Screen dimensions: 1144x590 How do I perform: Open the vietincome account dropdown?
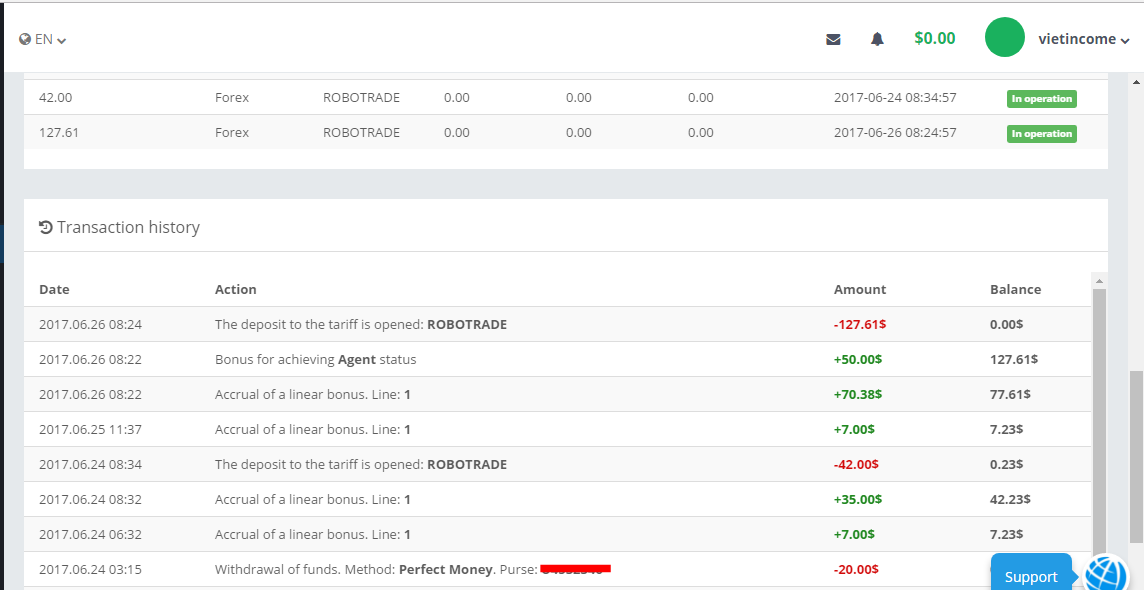(x=1084, y=39)
